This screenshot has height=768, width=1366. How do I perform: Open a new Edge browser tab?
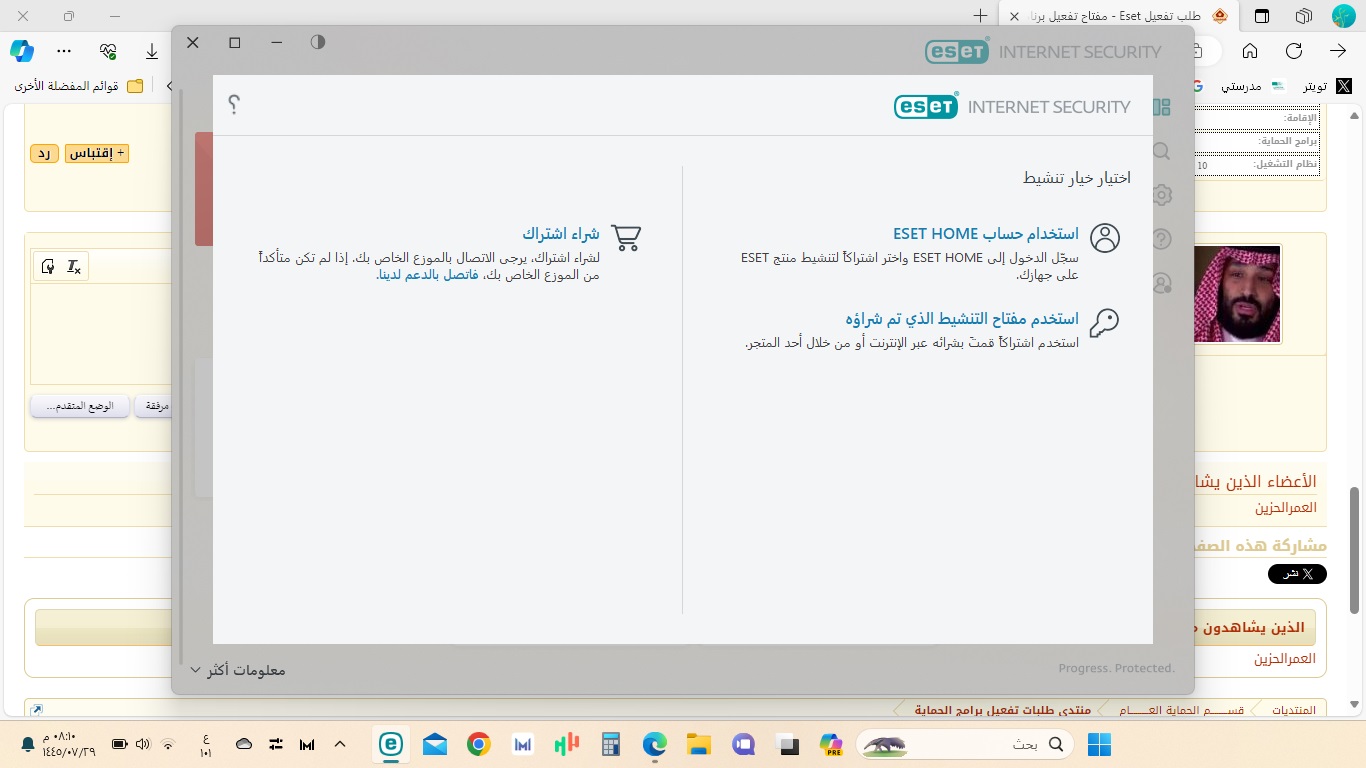[x=981, y=16]
